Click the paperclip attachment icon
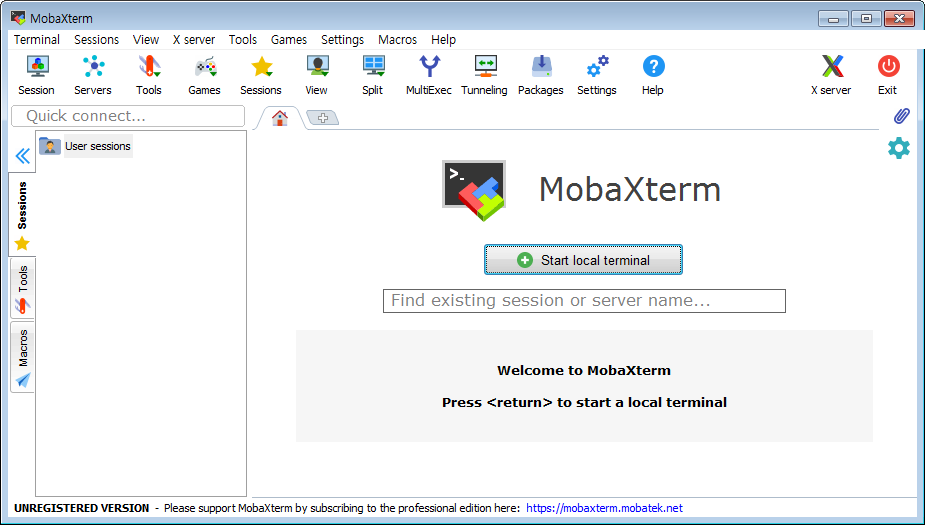925x525 pixels. click(901, 116)
